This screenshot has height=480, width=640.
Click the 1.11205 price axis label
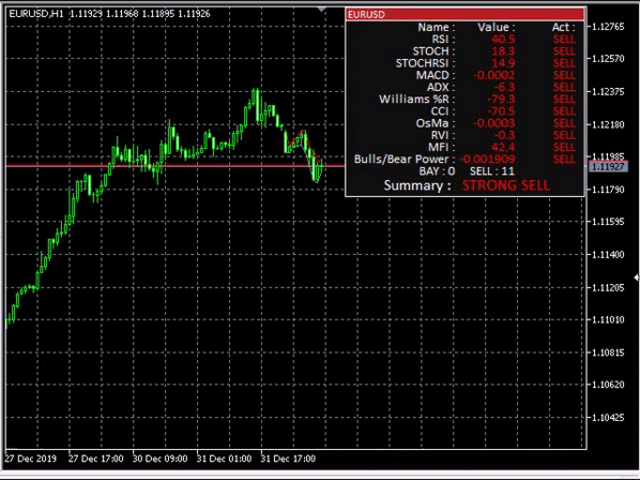coord(608,287)
